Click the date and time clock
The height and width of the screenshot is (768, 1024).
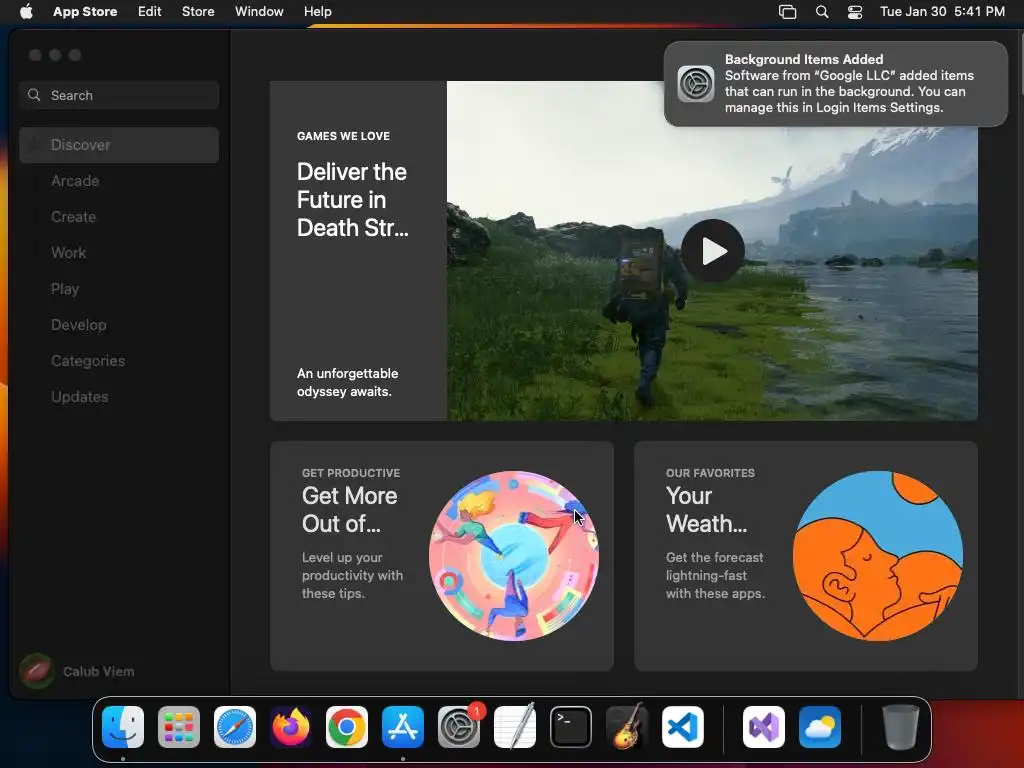click(942, 12)
